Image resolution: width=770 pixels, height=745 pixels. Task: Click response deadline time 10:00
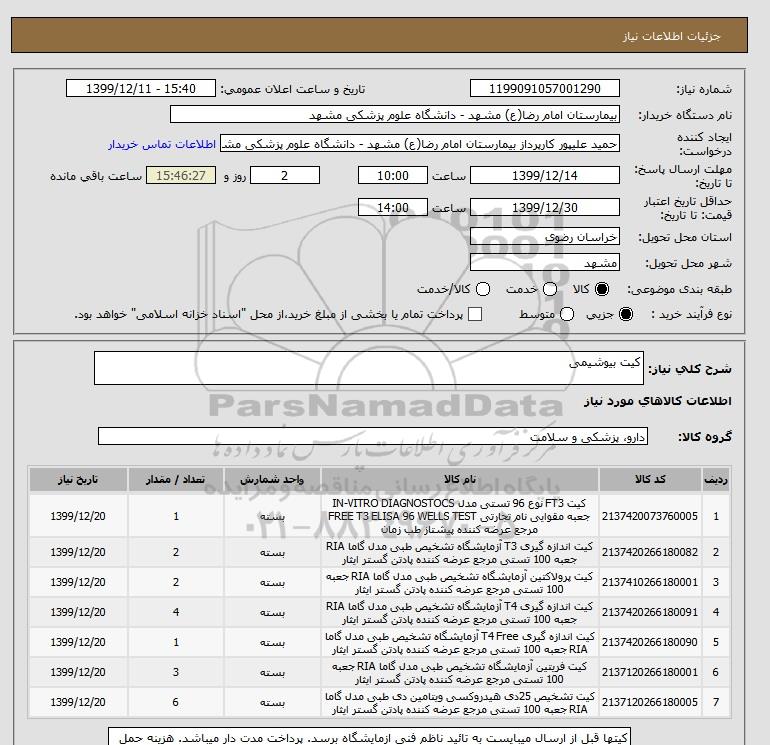pyautogui.click(x=393, y=175)
